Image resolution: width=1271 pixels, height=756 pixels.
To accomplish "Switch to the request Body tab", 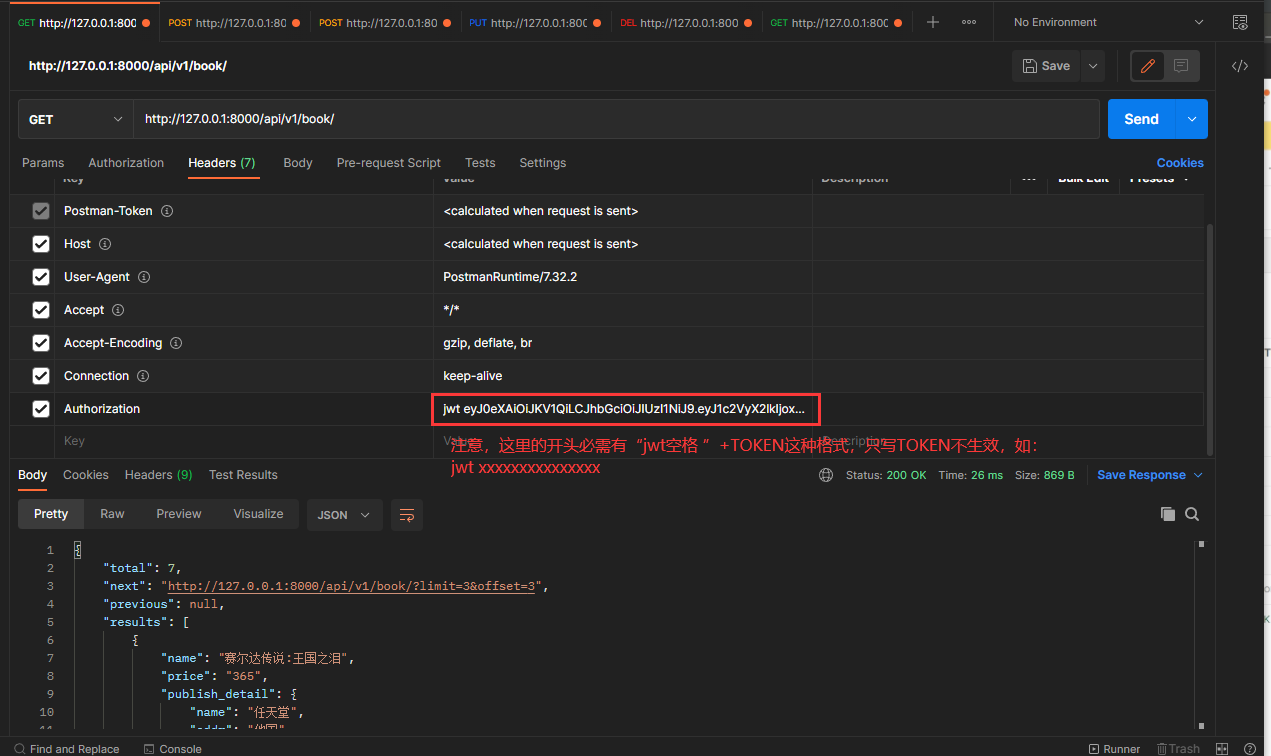I will 298,163.
